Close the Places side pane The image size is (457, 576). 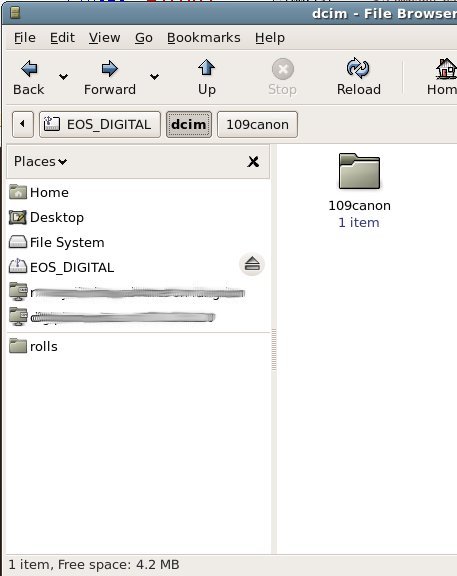[253, 162]
